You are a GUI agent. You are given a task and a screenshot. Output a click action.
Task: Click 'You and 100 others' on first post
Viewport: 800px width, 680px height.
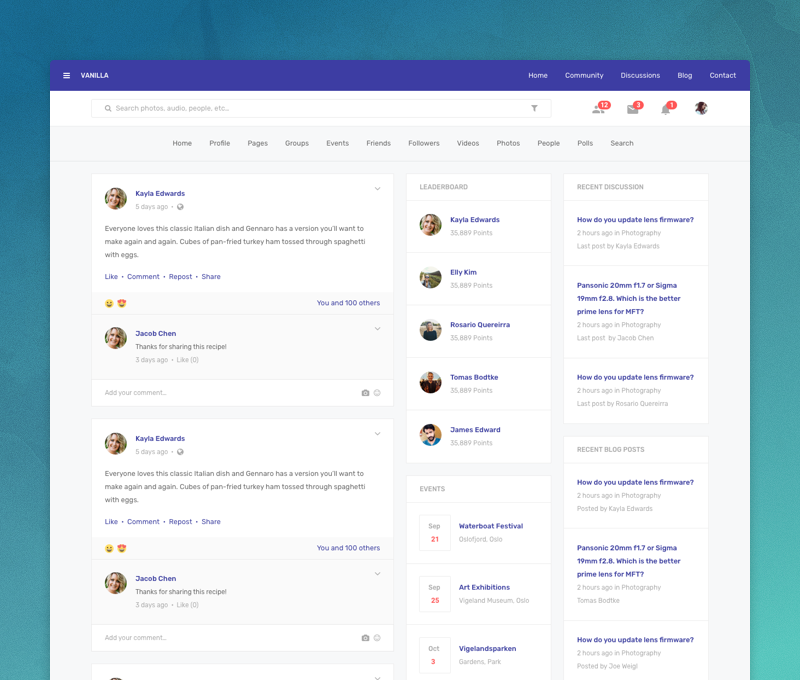348,303
